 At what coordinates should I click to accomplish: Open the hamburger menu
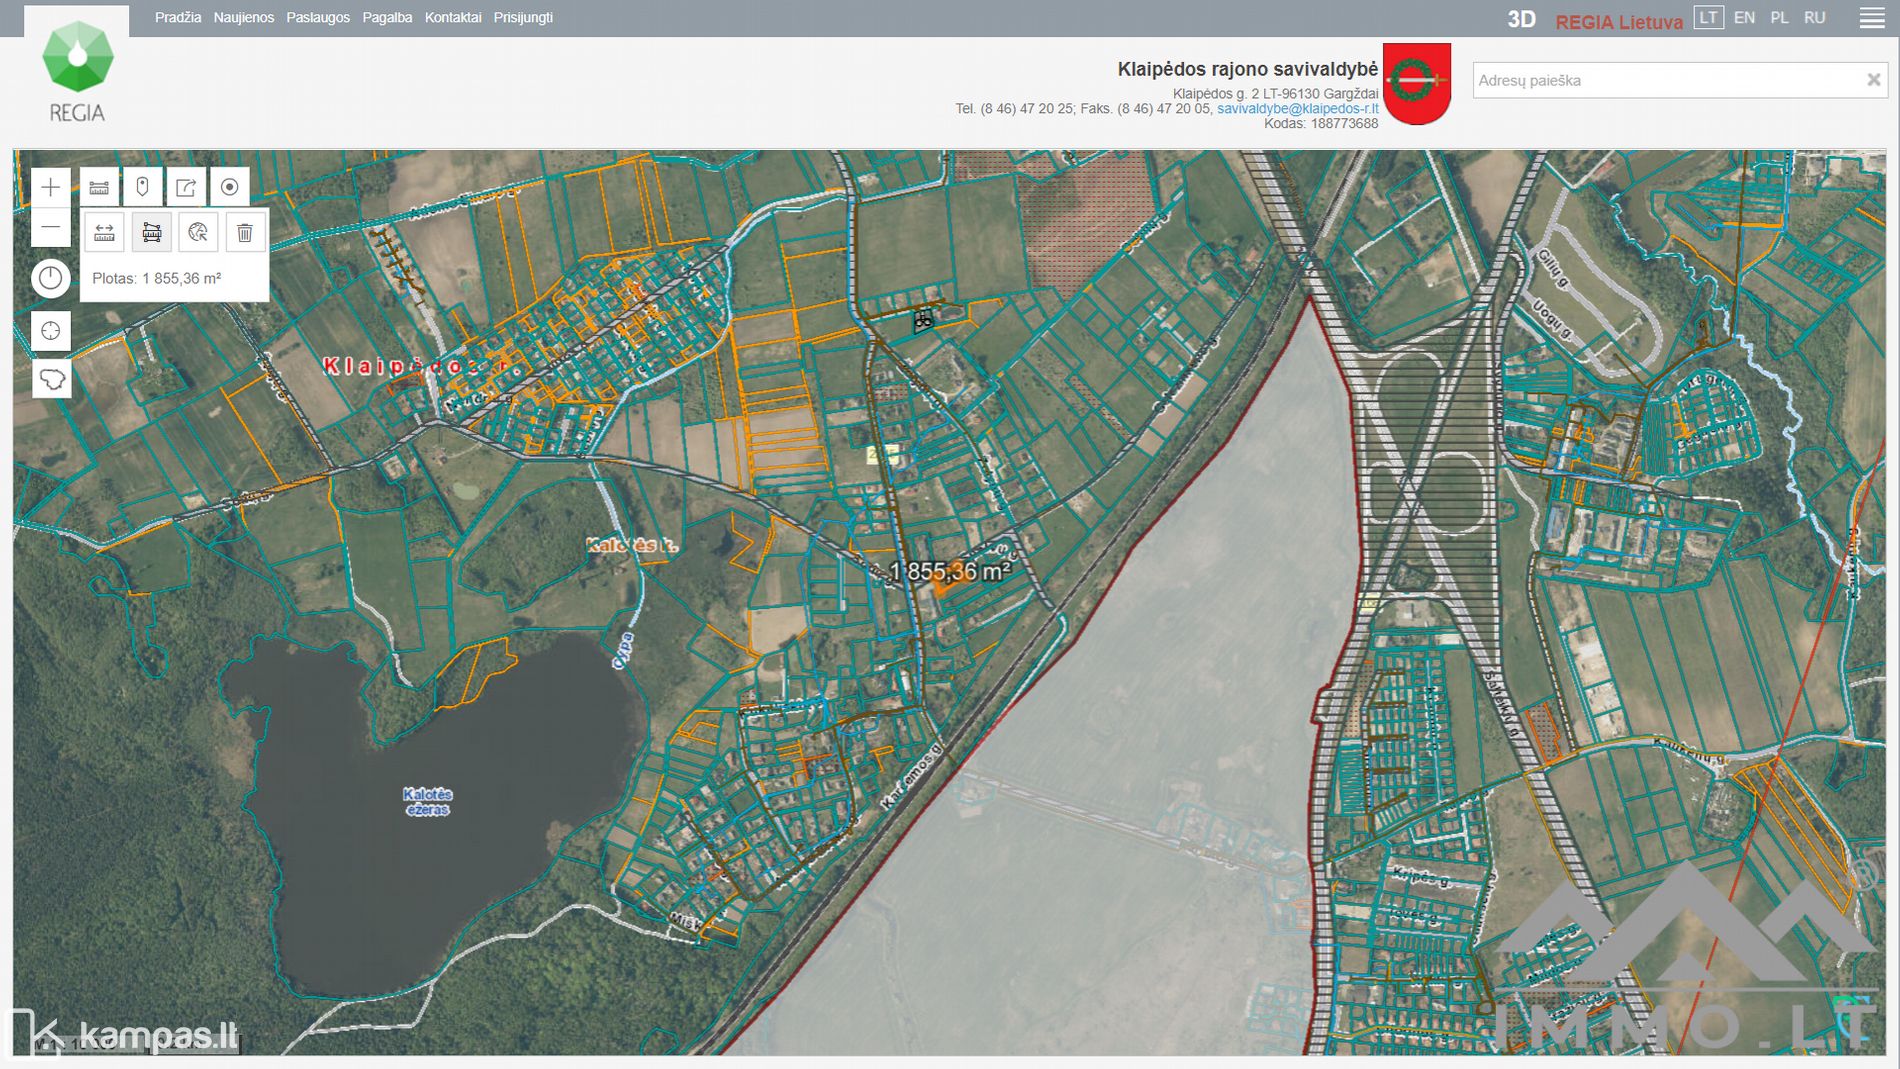pyautogui.click(x=1871, y=18)
